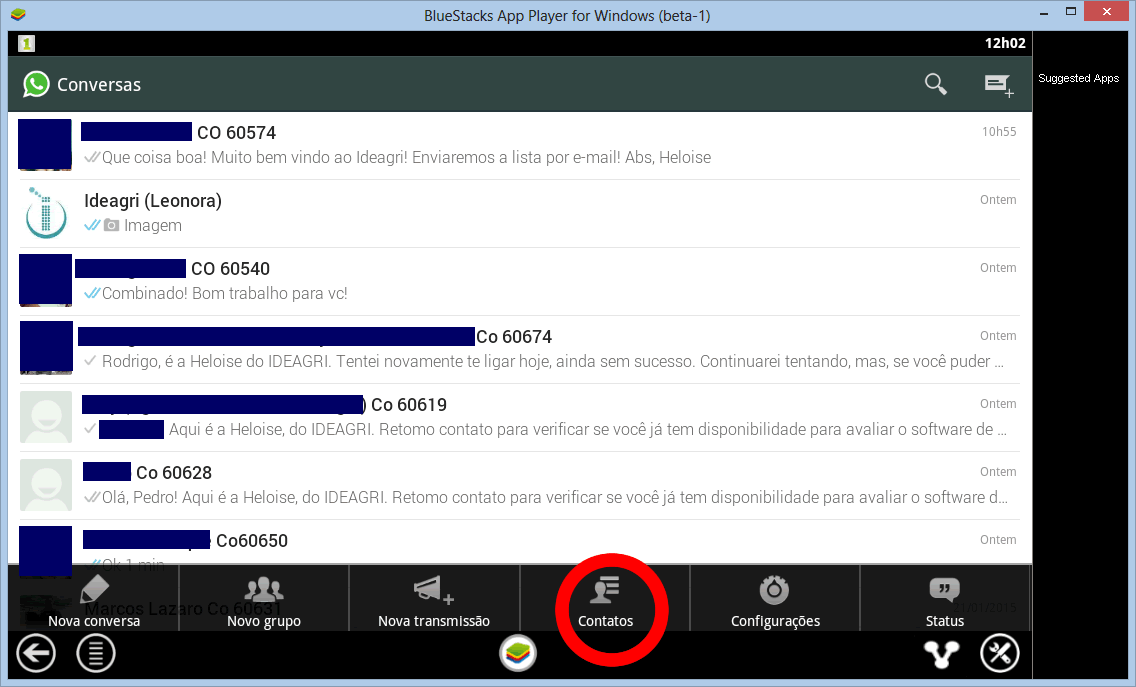Click the BlueStacks back arrow button
Viewport: 1136px width, 687px height.
point(36,654)
